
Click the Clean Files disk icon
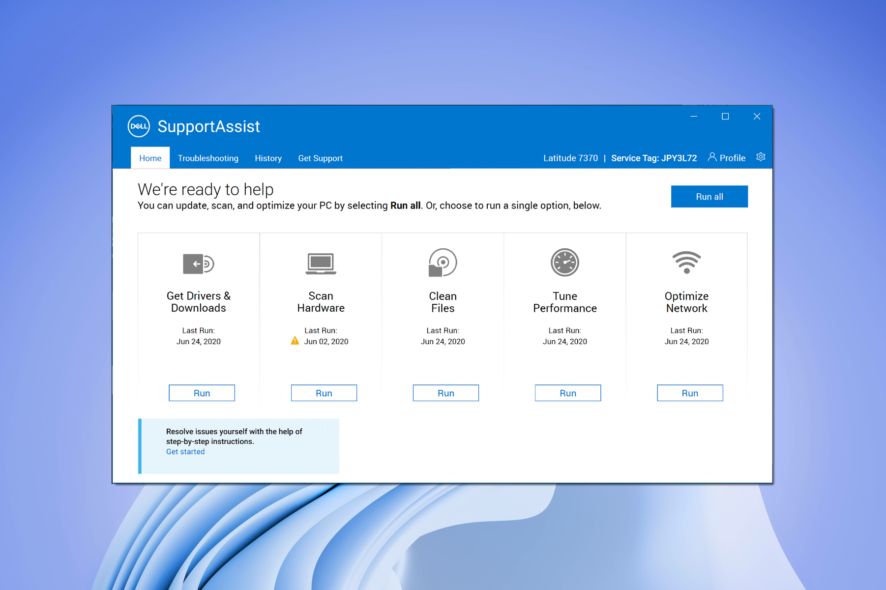442,263
